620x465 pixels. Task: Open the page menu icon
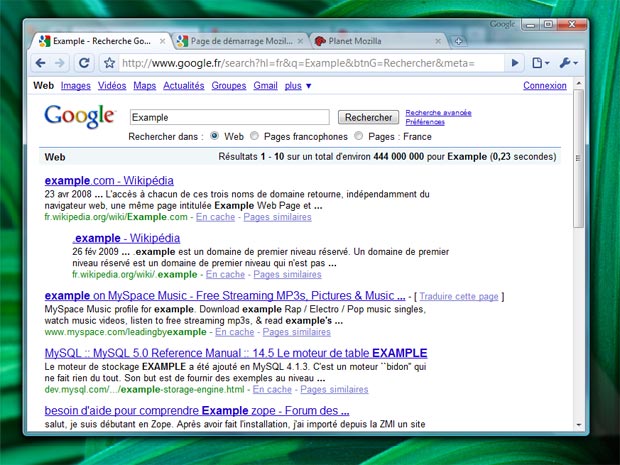[541, 63]
